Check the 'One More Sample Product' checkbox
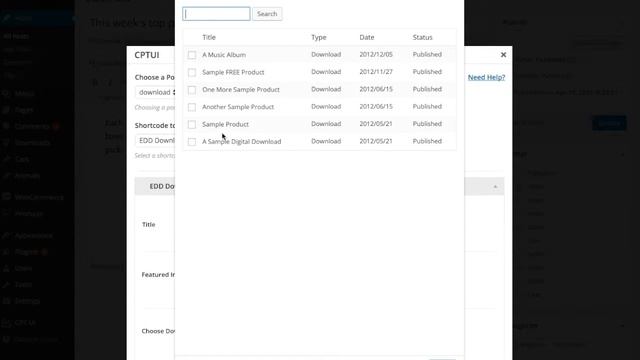640x360 pixels. click(x=192, y=89)
